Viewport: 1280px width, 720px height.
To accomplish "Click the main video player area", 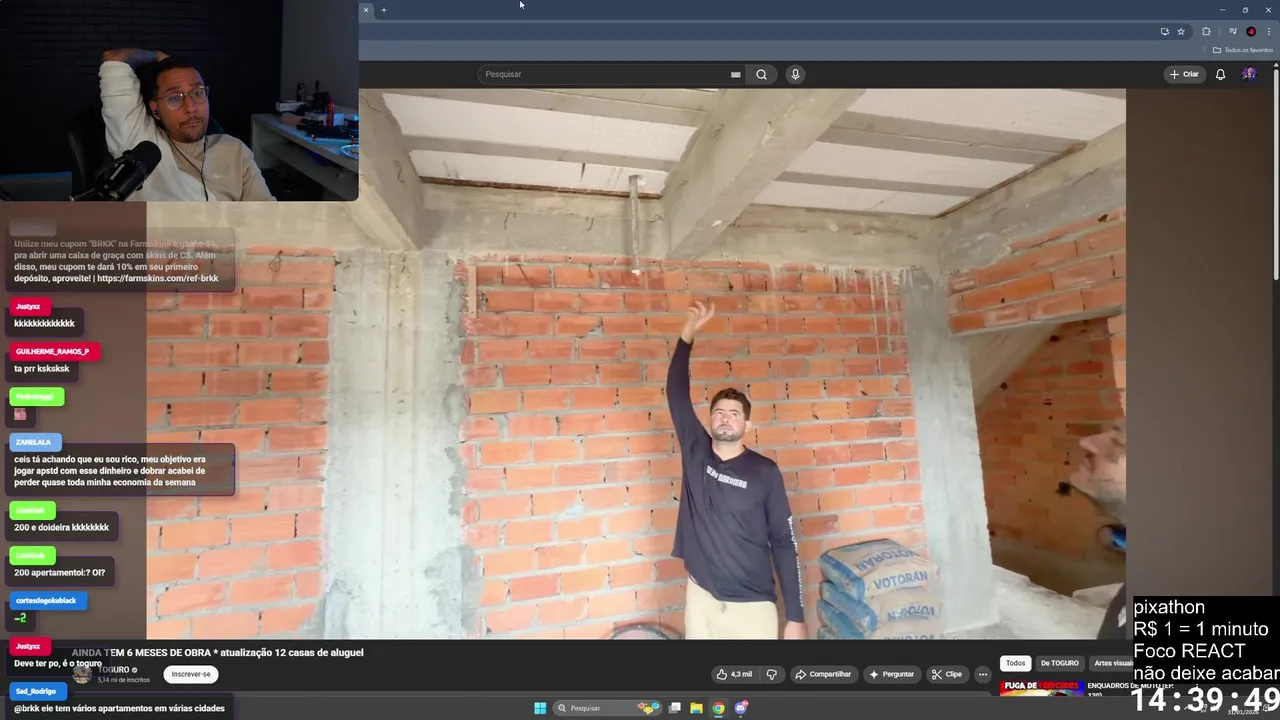I will pyautogui.click(x=636, y=364).
